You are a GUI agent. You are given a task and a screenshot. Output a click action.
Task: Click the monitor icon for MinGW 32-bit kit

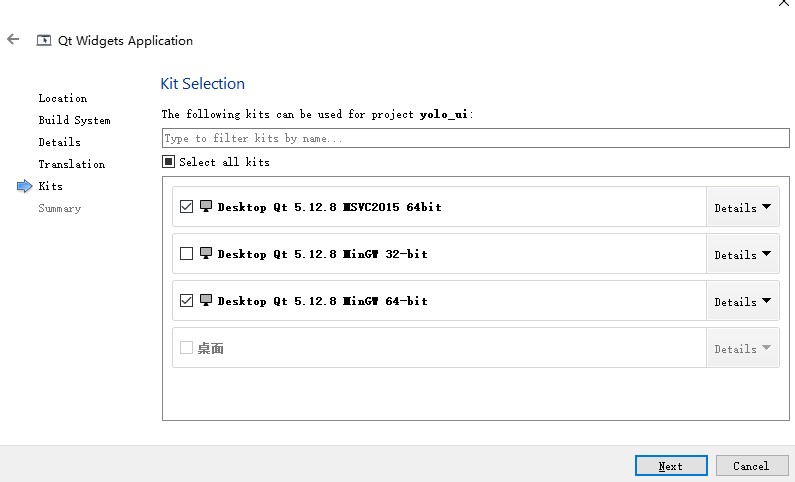click(206, 254)
